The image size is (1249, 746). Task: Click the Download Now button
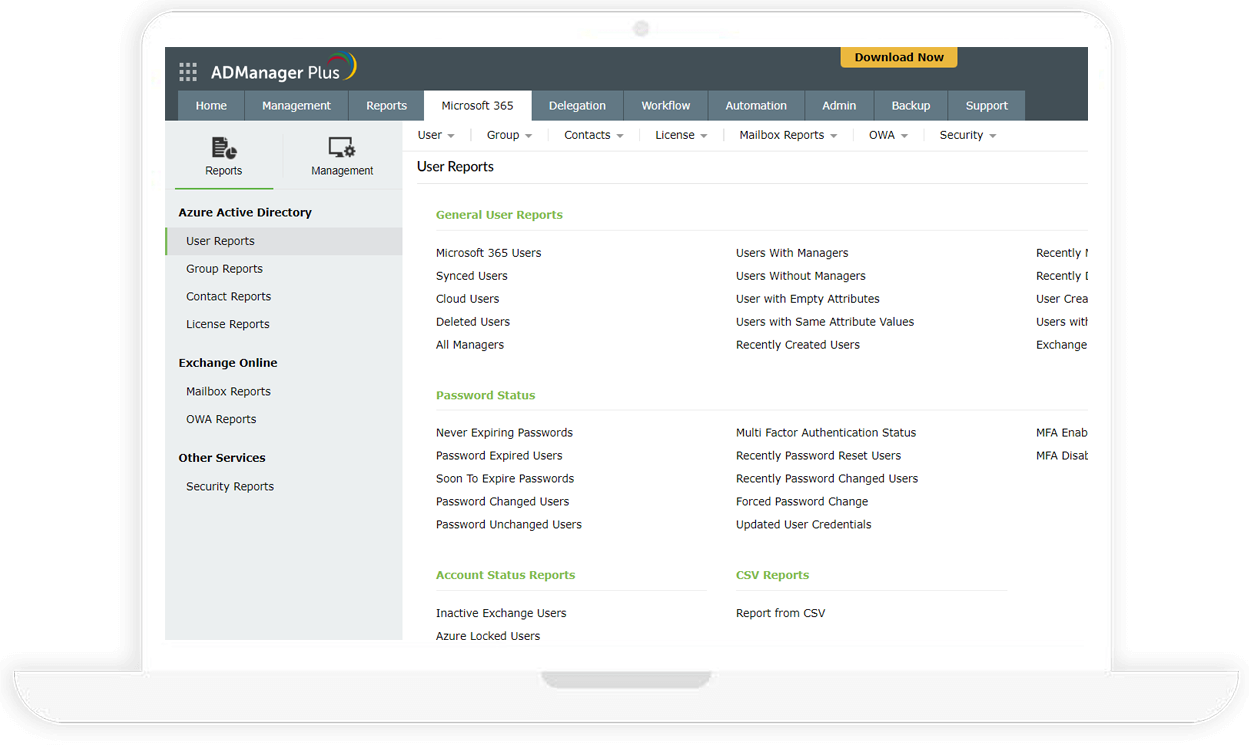pos(899,57)
